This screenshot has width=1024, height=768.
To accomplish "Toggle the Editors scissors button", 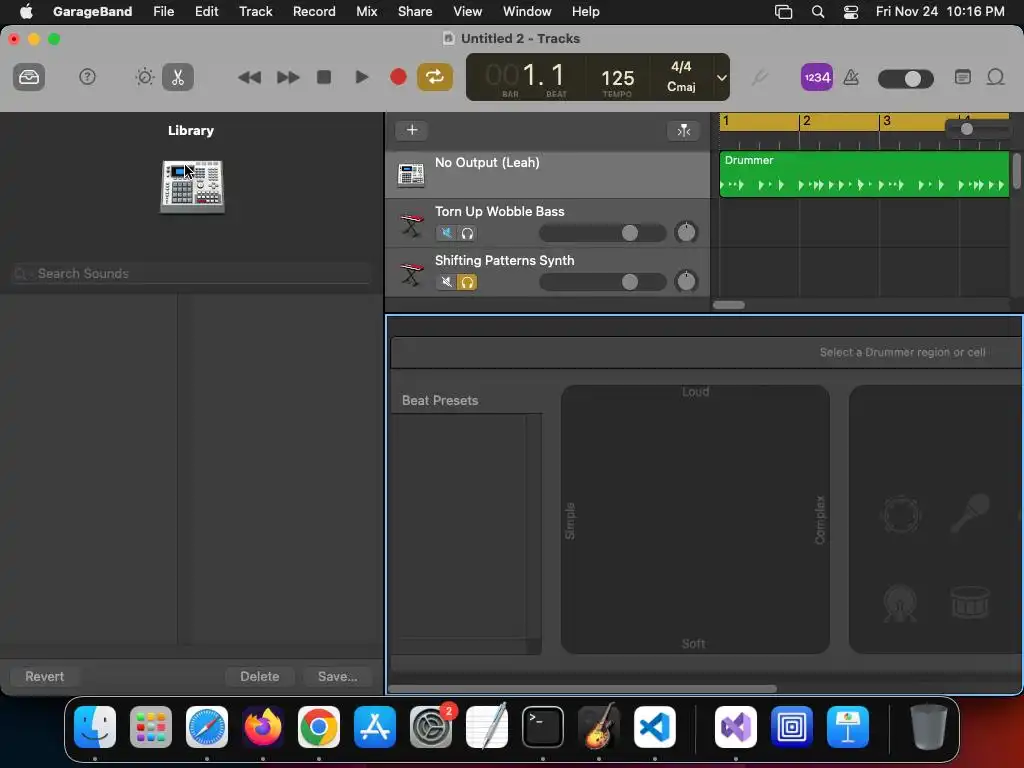I will (178, 77).
